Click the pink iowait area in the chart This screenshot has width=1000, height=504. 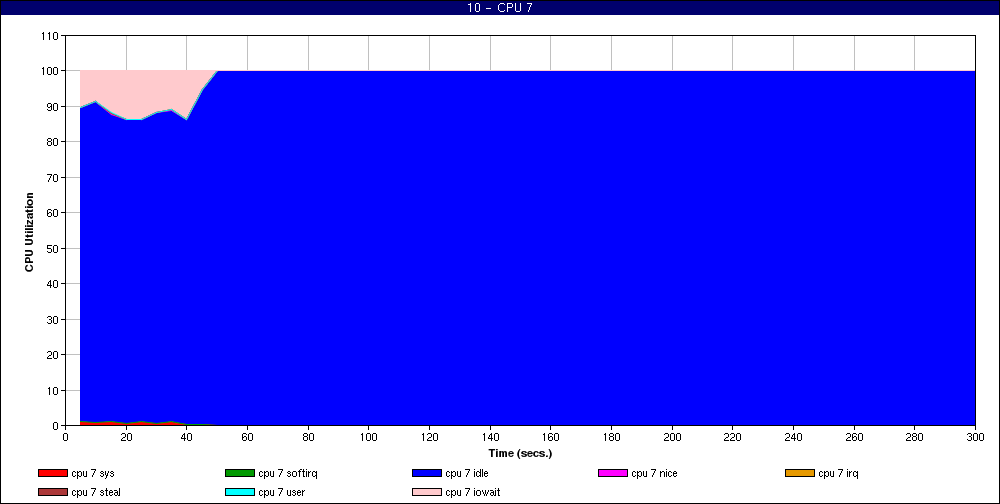pos(147,93)
